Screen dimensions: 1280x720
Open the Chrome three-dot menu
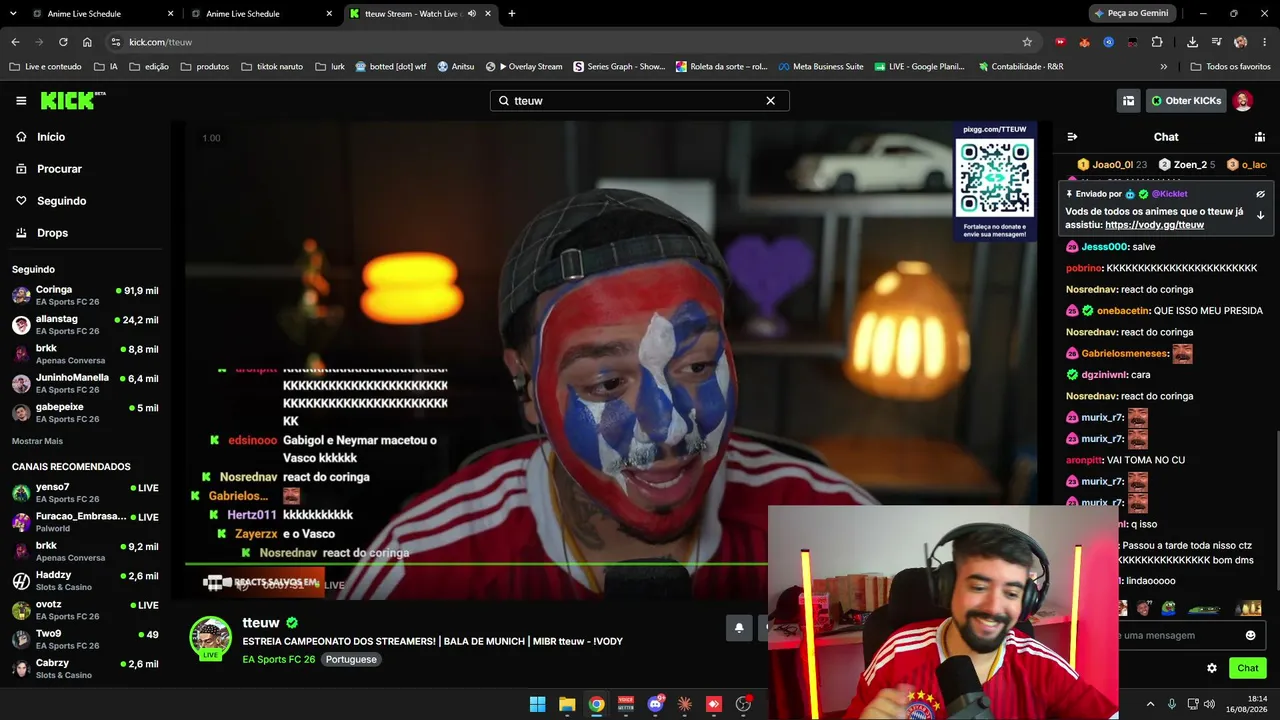1264,42
